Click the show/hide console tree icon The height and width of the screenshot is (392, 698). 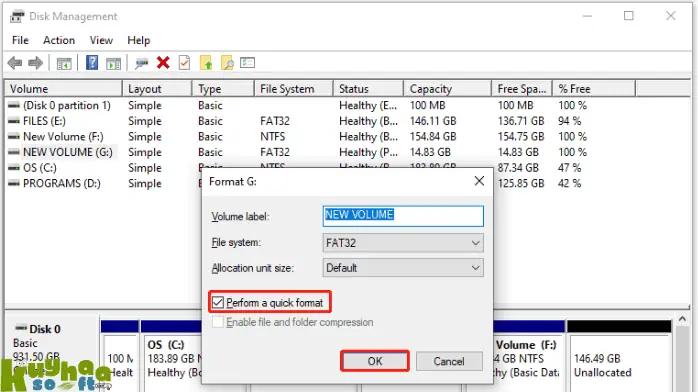[64, 64]
